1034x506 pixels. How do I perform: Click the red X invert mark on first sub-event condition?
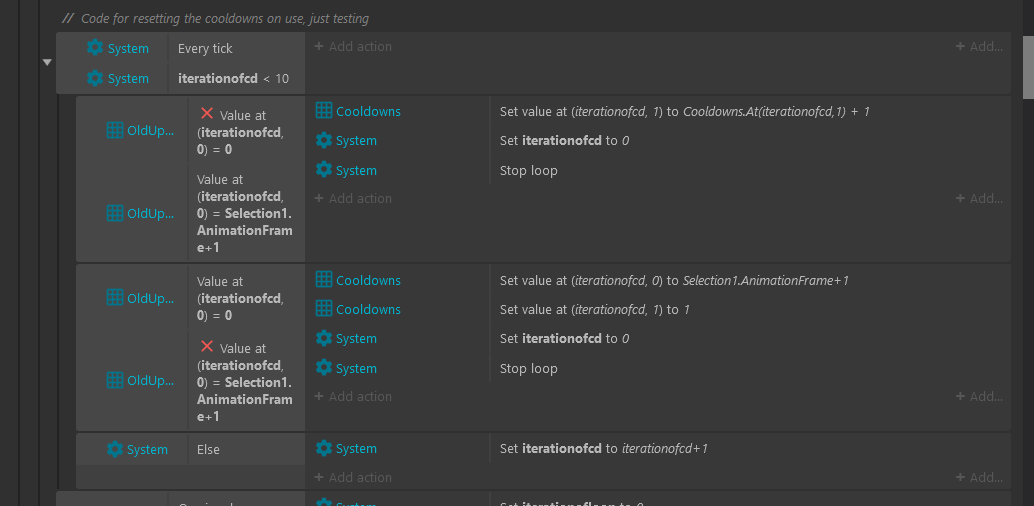(x=207, y=114)
